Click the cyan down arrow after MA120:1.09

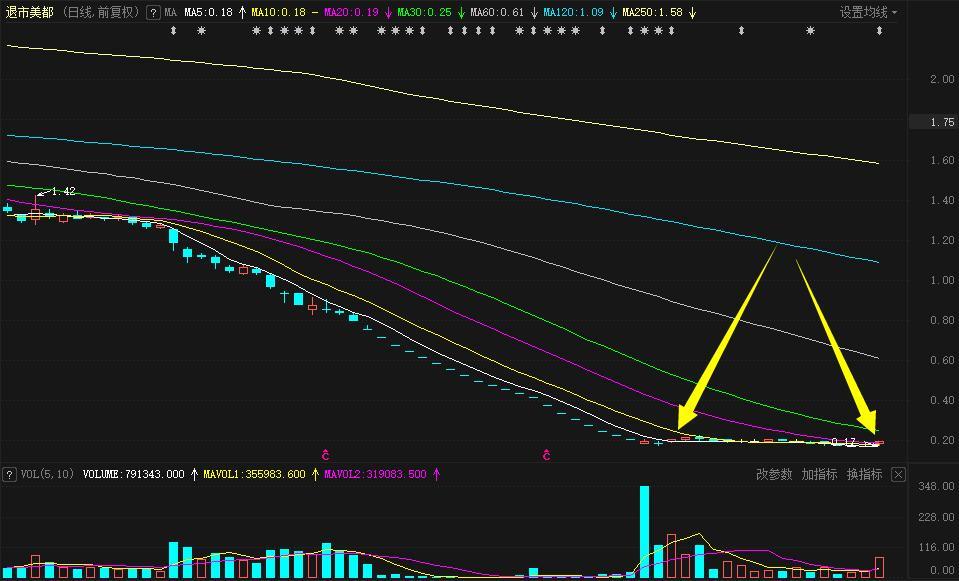pyautogui.click(x=613, y=12)
